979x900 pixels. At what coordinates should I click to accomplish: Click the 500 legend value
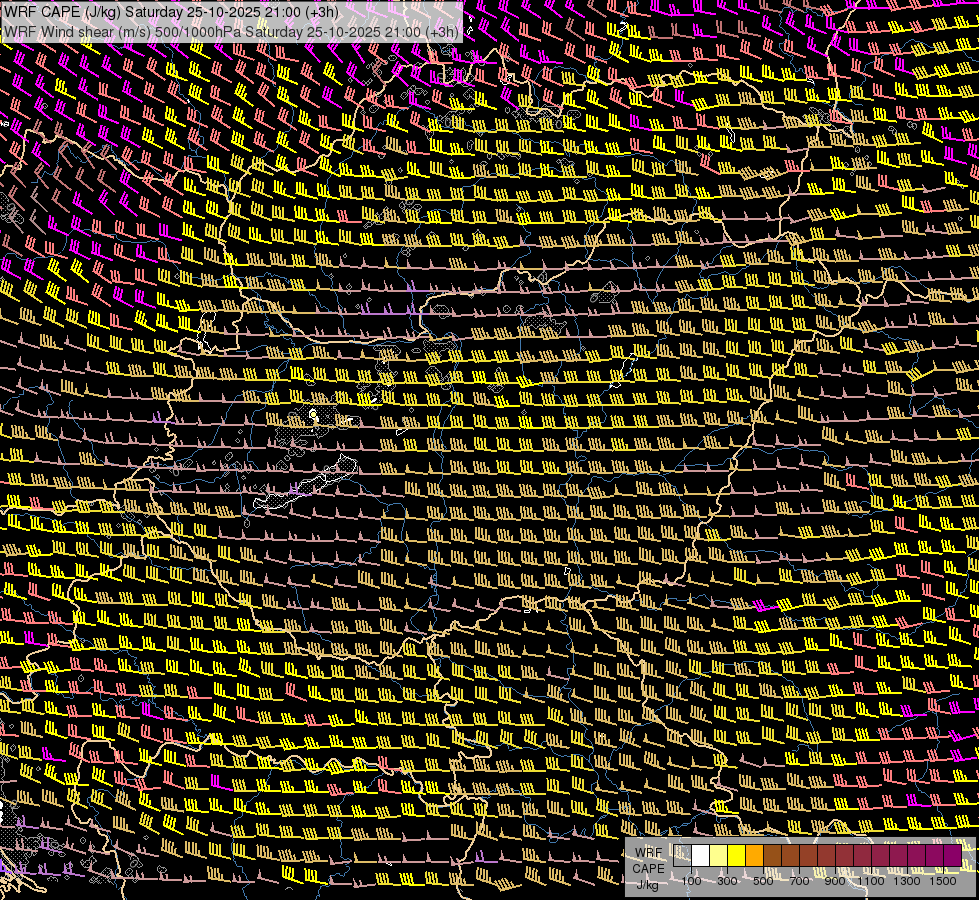(x=763, y=881)
